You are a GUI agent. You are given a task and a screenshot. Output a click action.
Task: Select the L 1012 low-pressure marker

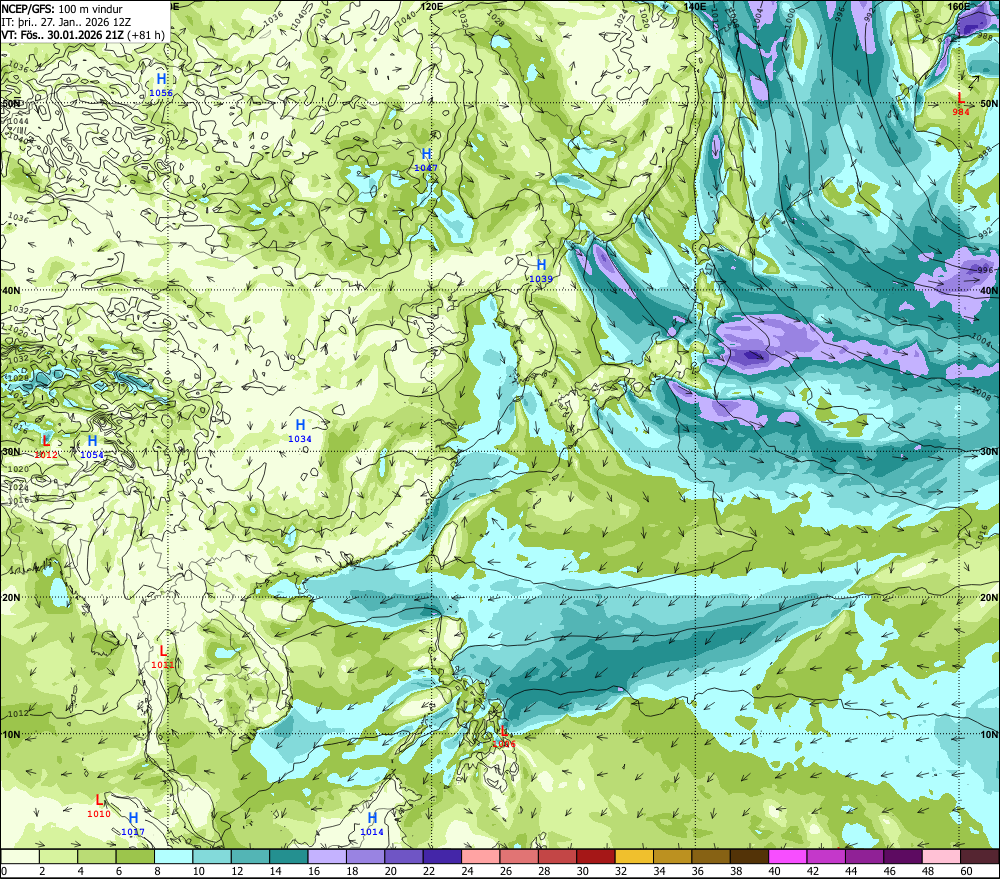[x=46, y=447]
